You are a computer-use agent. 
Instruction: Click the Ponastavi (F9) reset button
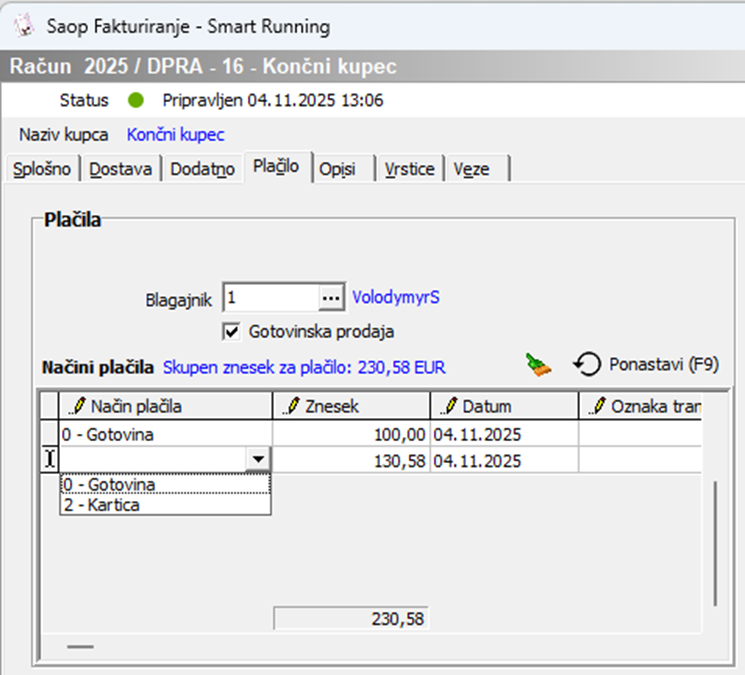(x=646, y=365)
